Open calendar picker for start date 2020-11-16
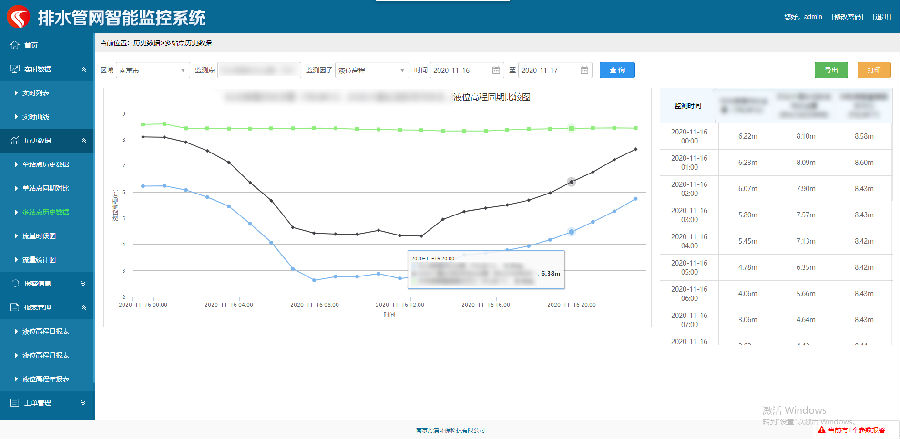Image resolution: width=900 pixels, height=439 pixels. coord(496,70)
